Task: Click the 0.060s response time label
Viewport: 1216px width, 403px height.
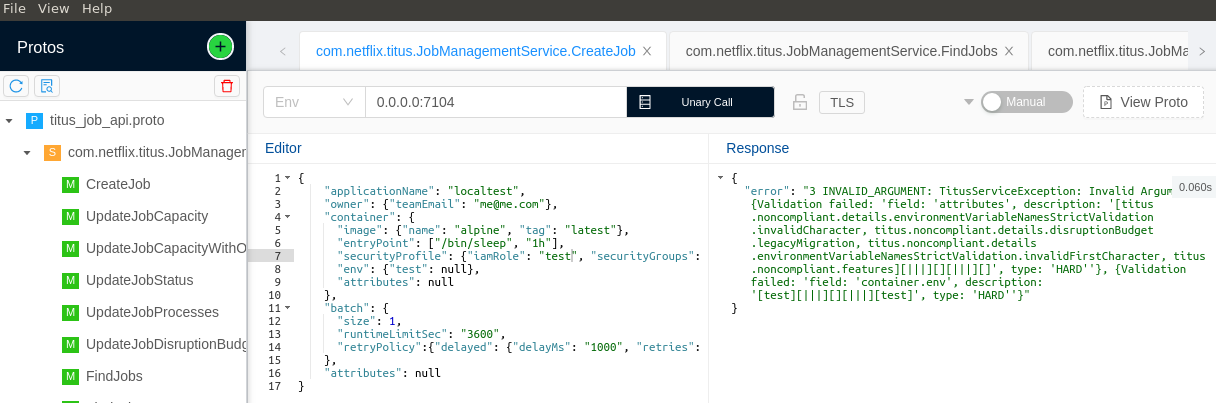Action: pos(1195,187)
